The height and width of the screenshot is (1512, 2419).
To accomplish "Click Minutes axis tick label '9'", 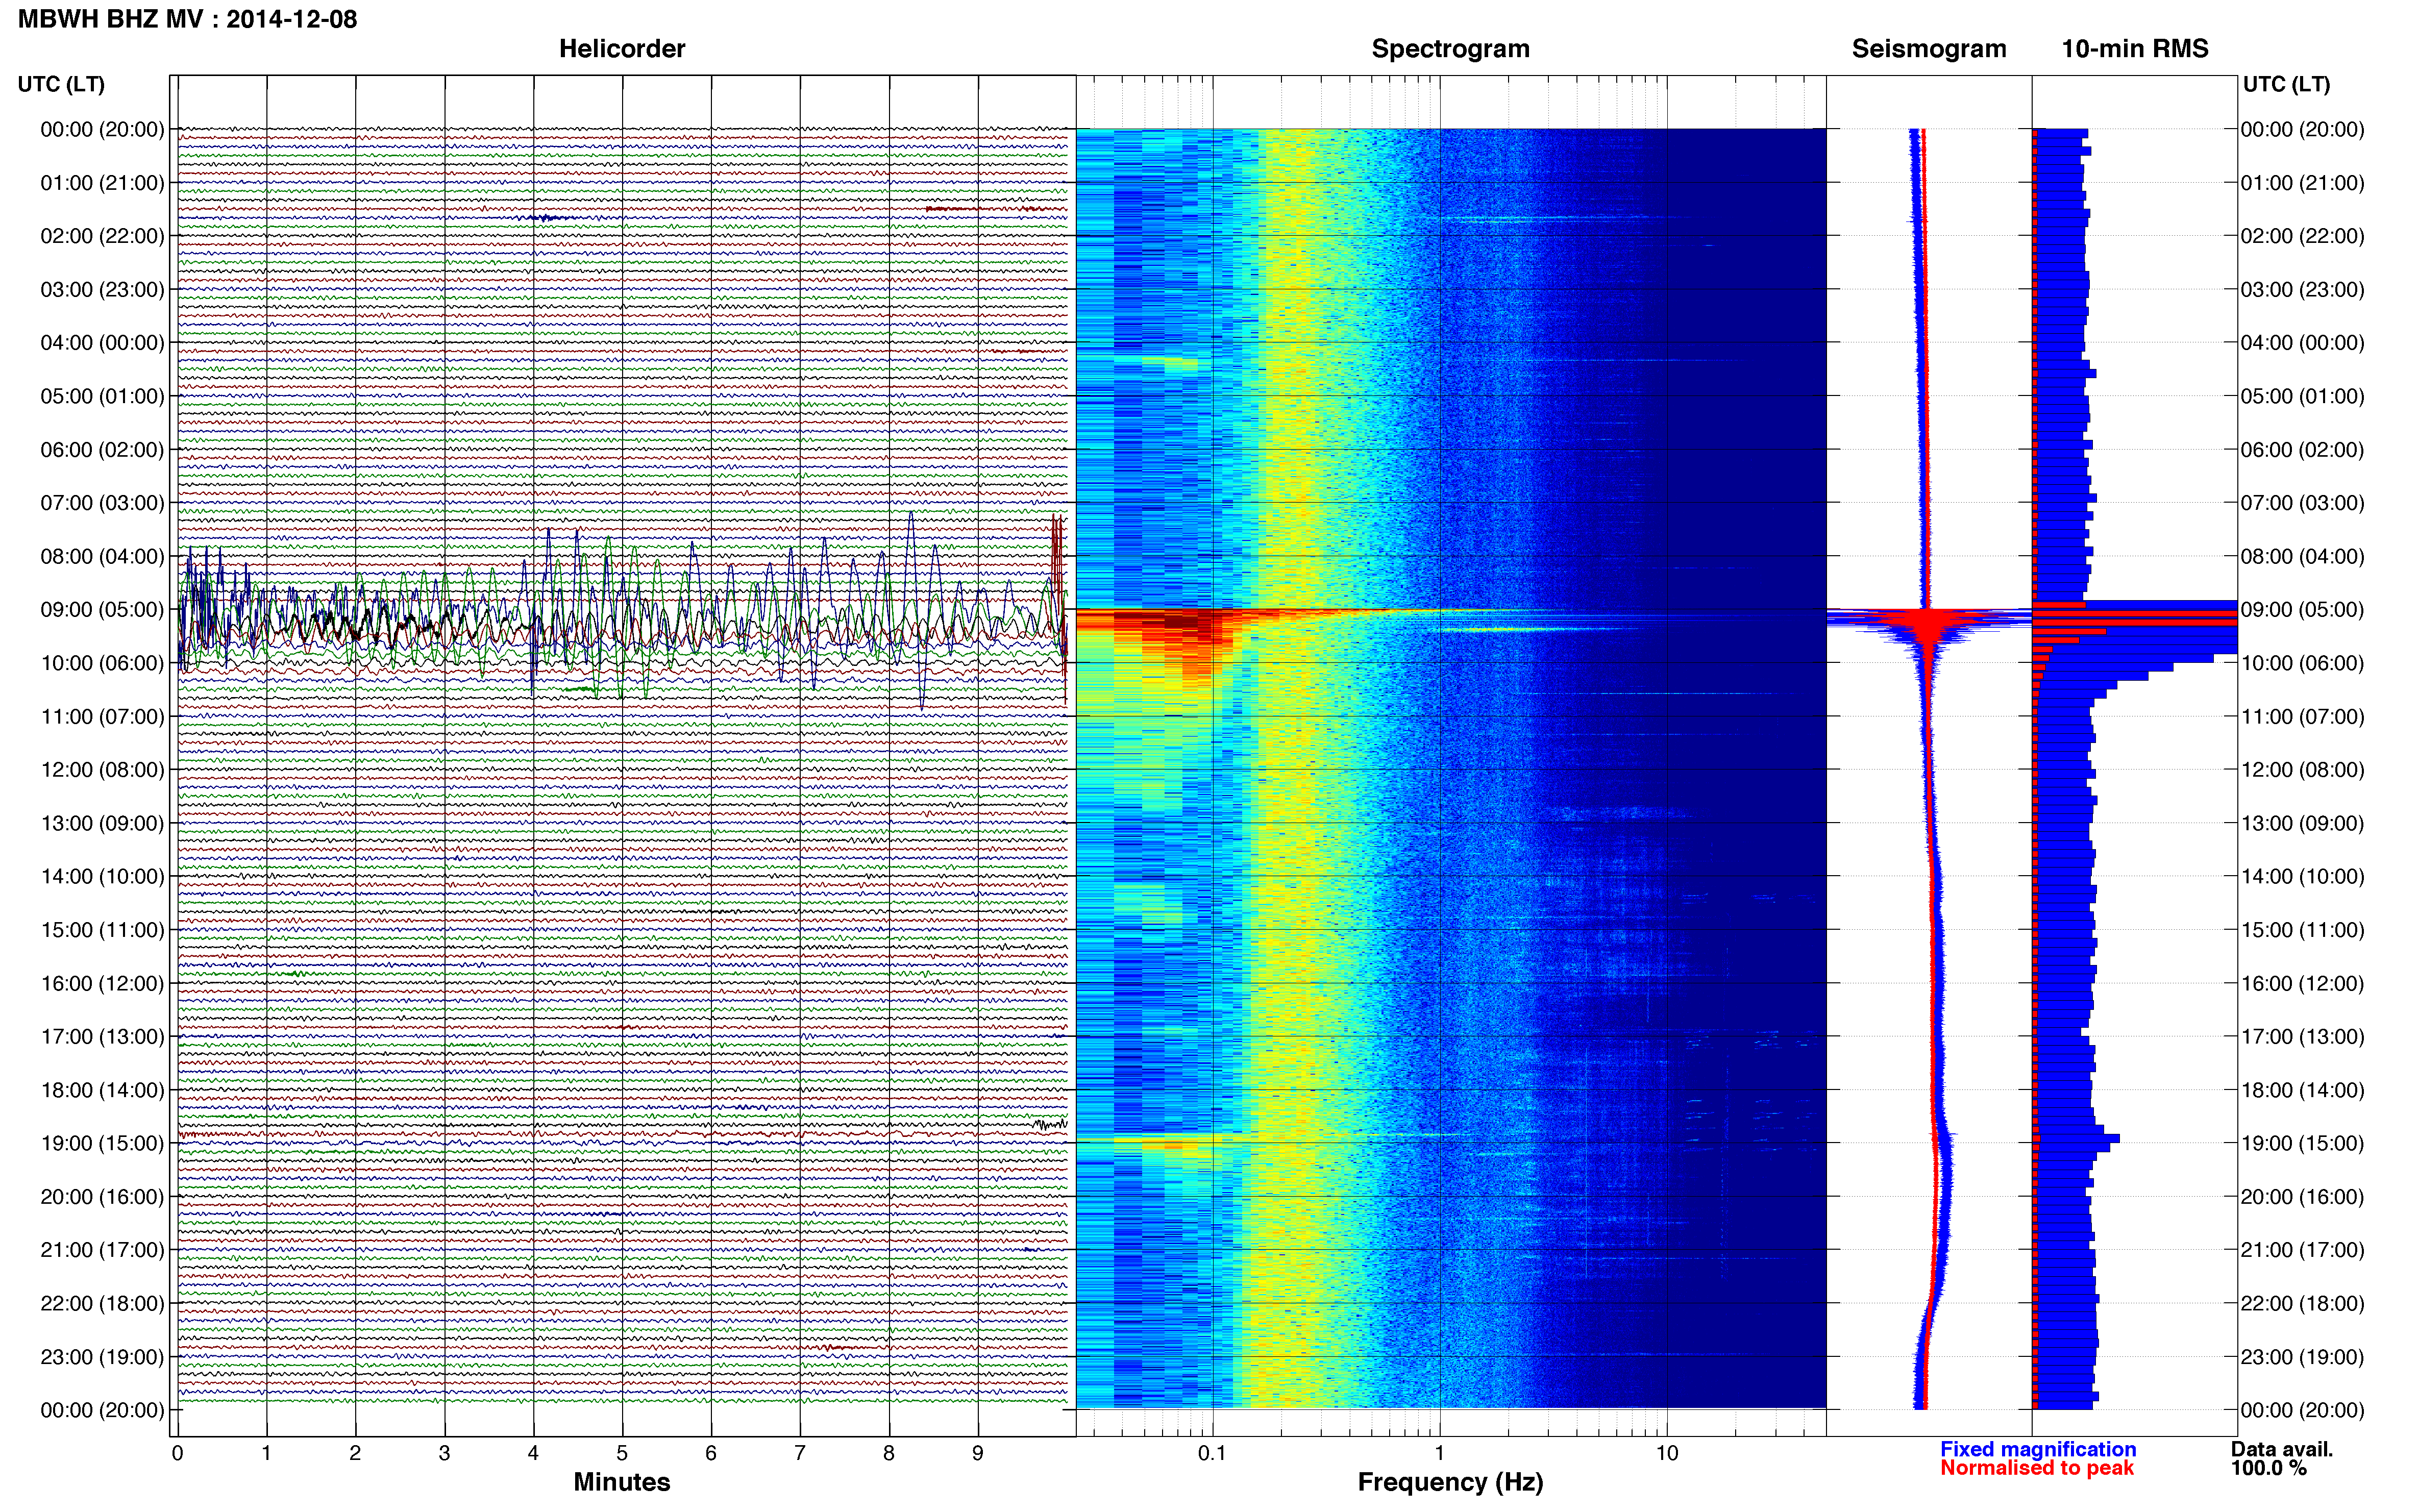I will tap(978, 1453).
